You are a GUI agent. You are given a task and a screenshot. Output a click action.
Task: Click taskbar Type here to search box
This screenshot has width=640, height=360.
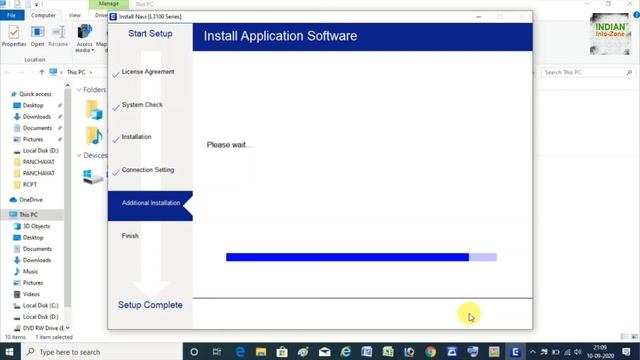tap(102, 352)
